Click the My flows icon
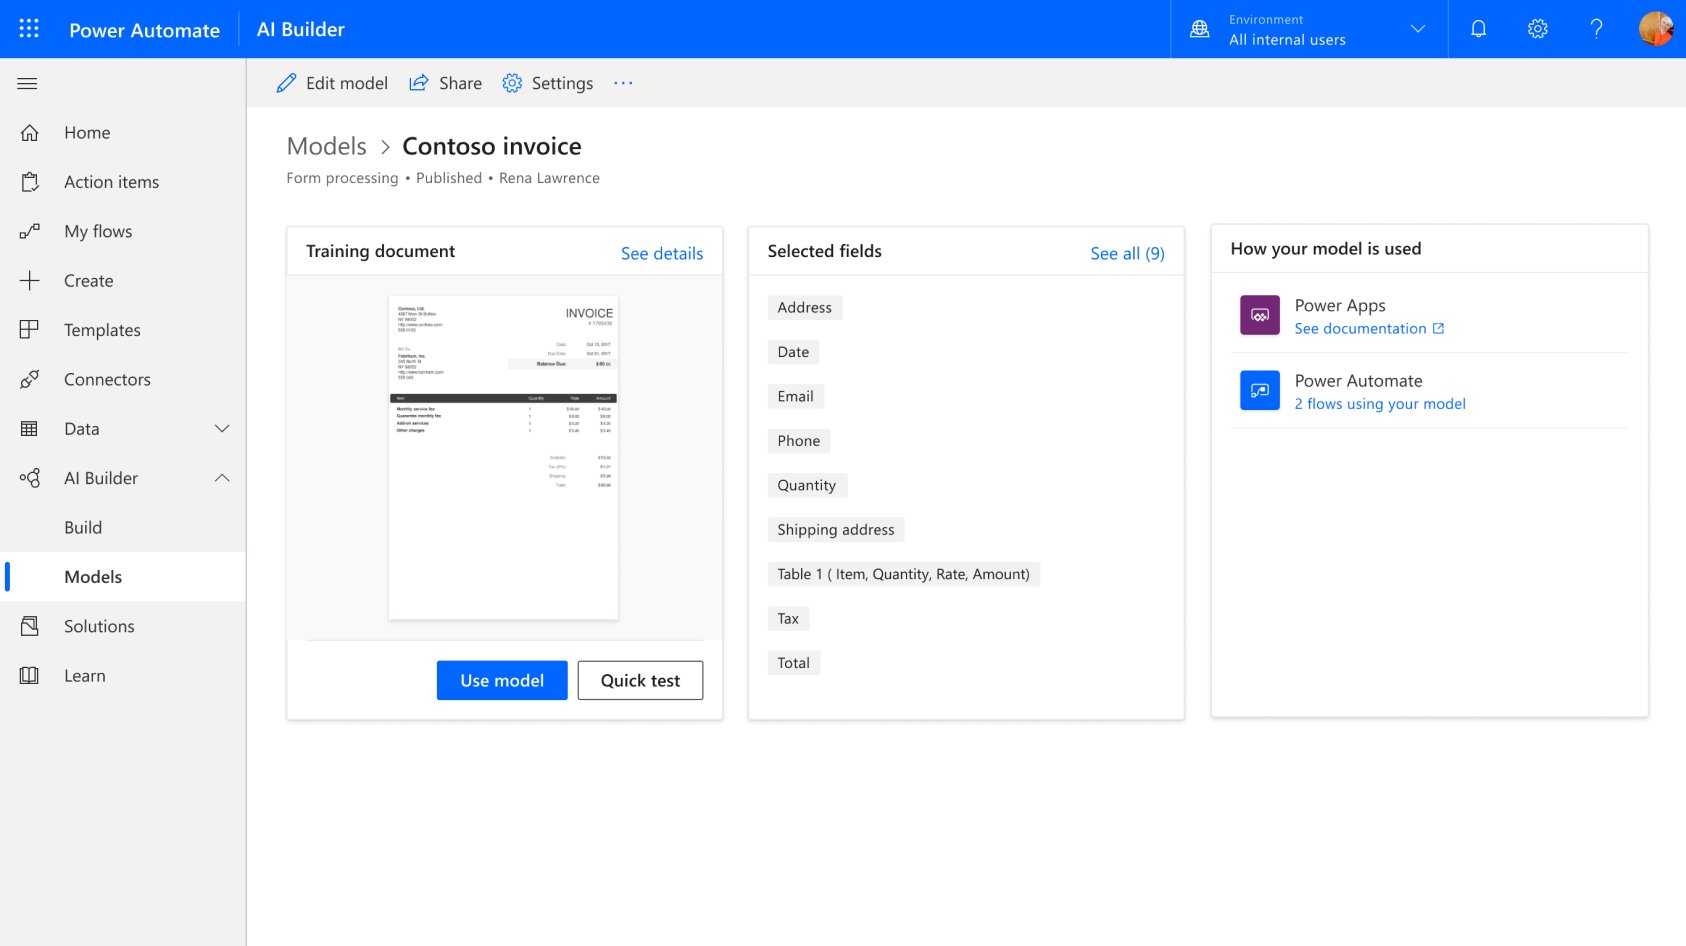Image resolution: width=1686 pixels, height=946 pixels. tap(30, 231)
